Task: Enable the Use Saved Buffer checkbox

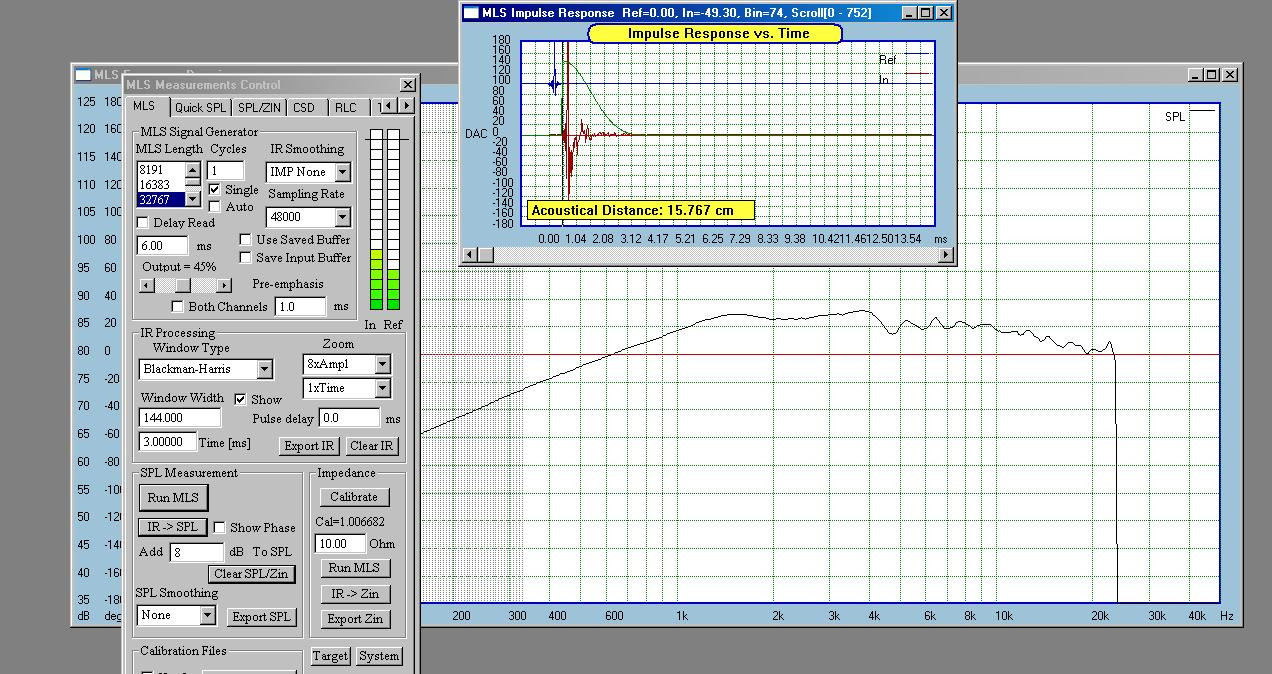Action: pos(245,240)
